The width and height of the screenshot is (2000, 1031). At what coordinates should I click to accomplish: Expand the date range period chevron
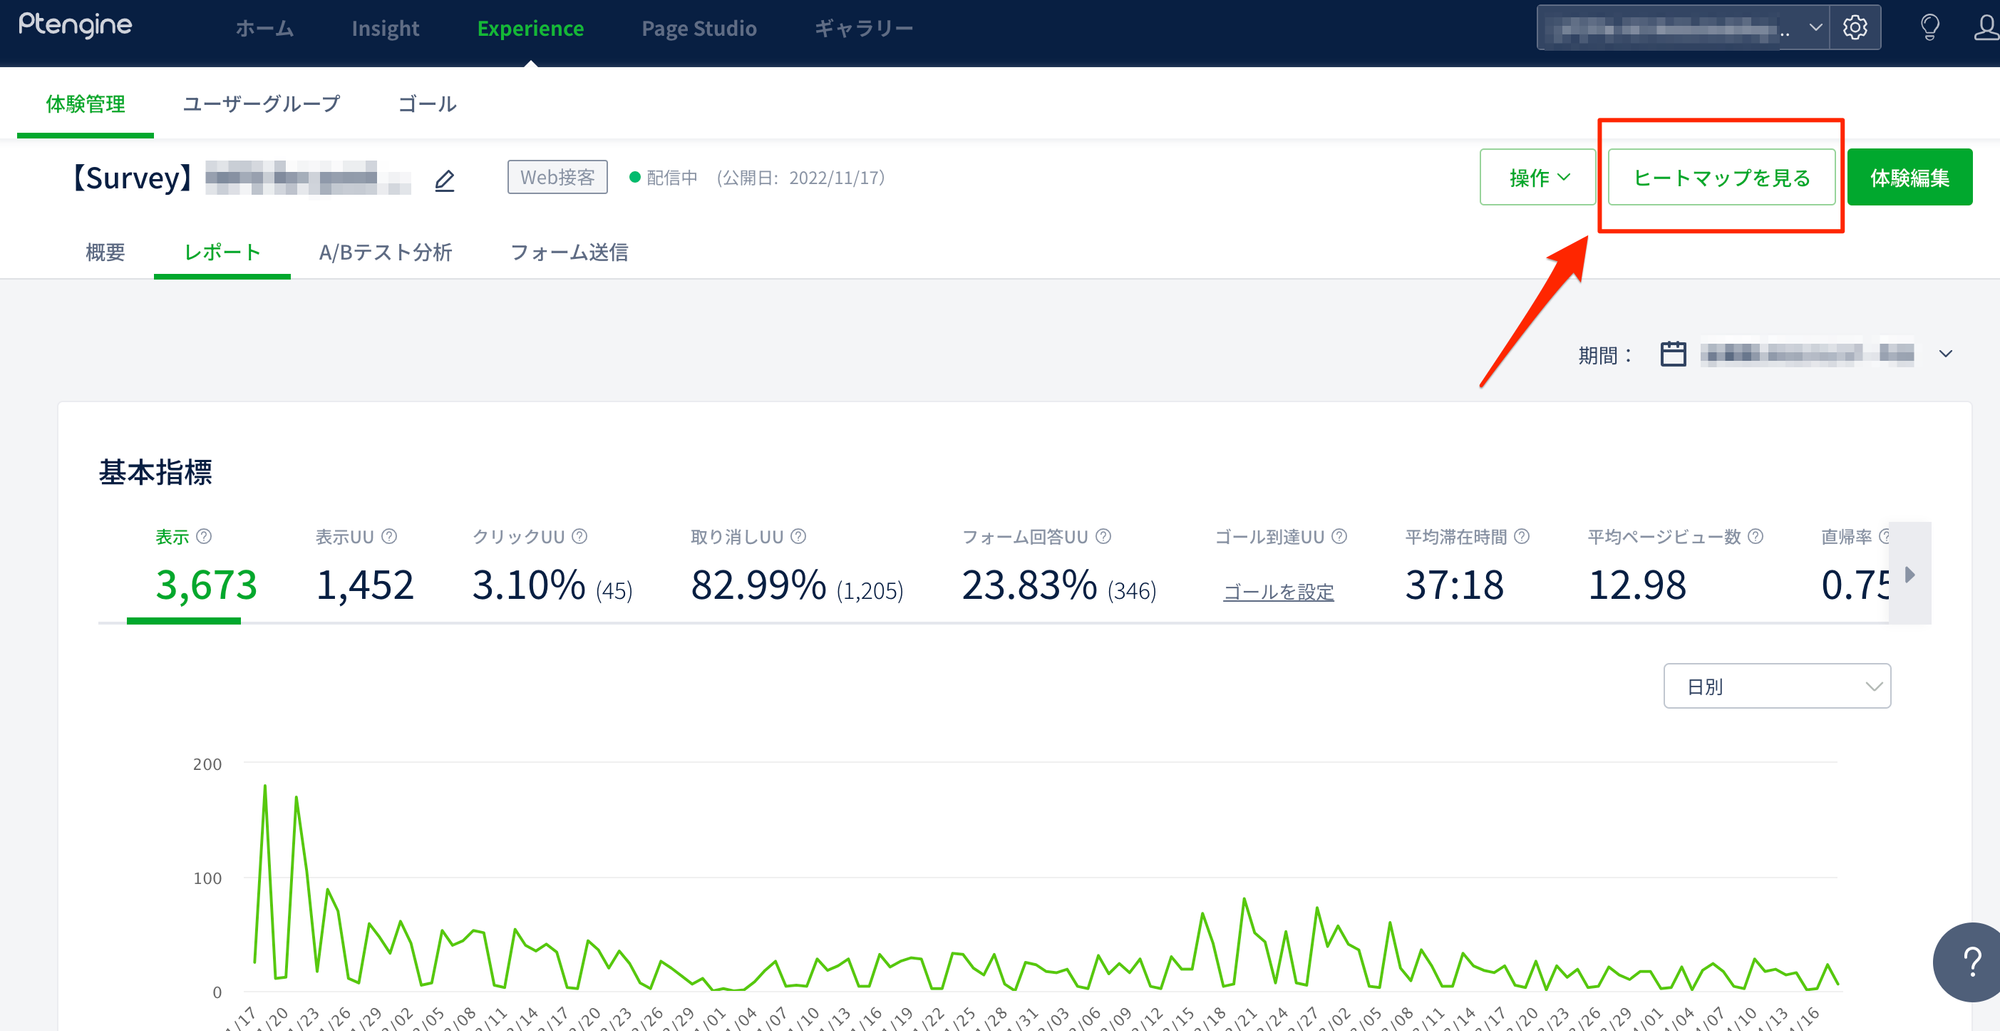coord(1945,354)
